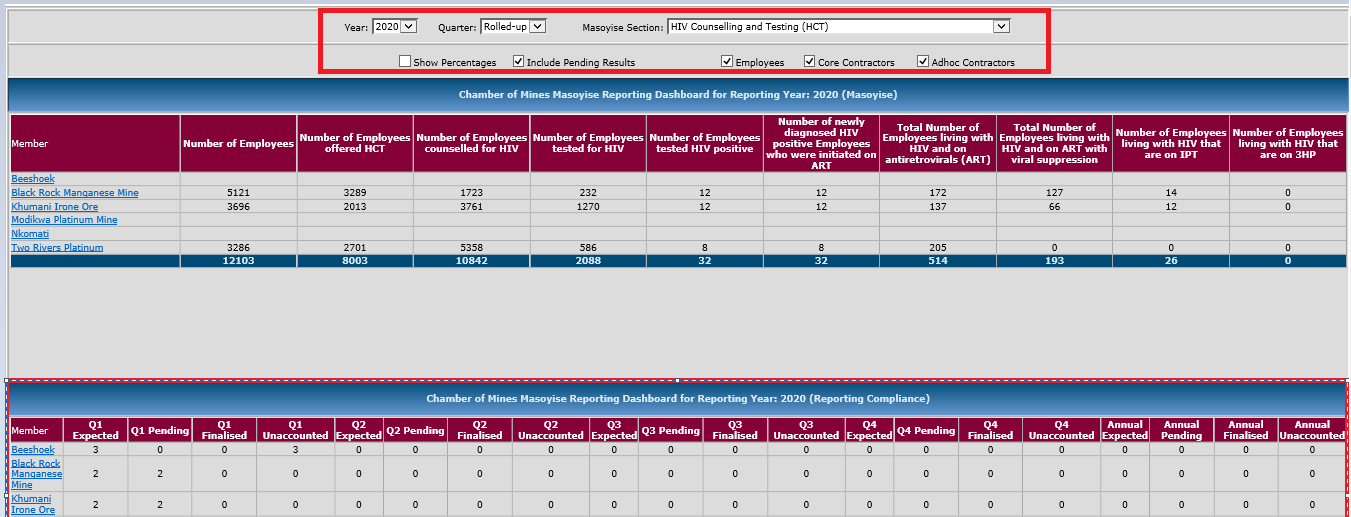Uncheck the Employees checkbox
This screenshot has height=517, width=1351.
(727, 61)
